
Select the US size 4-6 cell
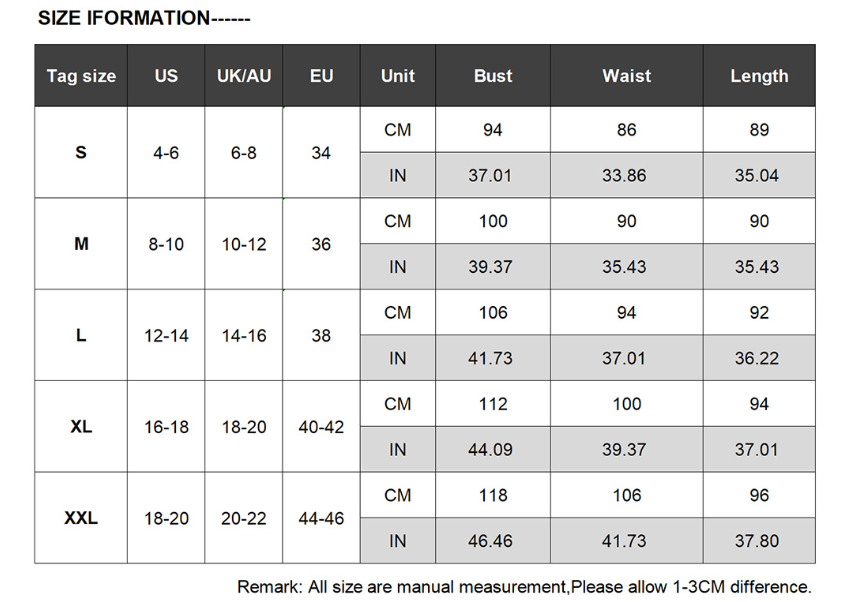click(x=166, y=153)
